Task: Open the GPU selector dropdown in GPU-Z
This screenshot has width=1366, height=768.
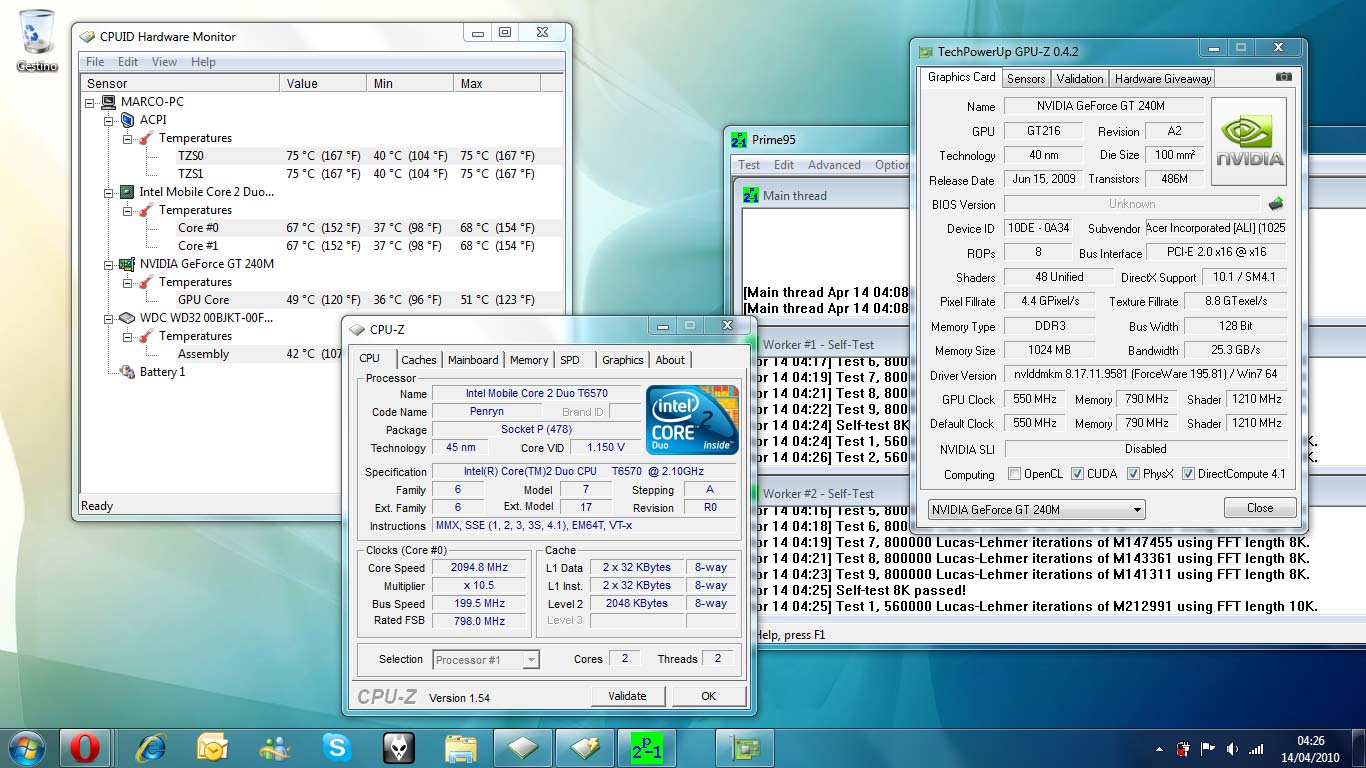Action: click(x=1137, y=509)
